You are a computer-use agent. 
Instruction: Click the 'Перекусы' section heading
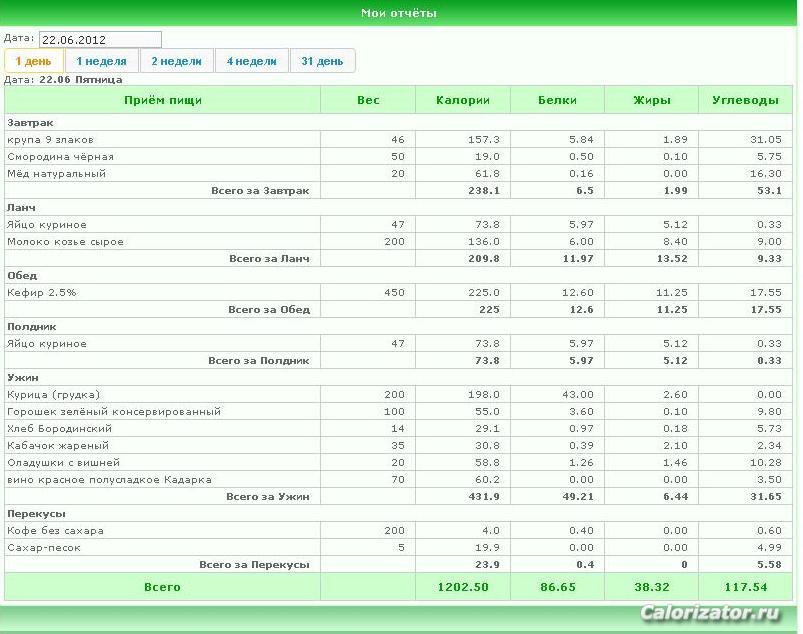36,514
